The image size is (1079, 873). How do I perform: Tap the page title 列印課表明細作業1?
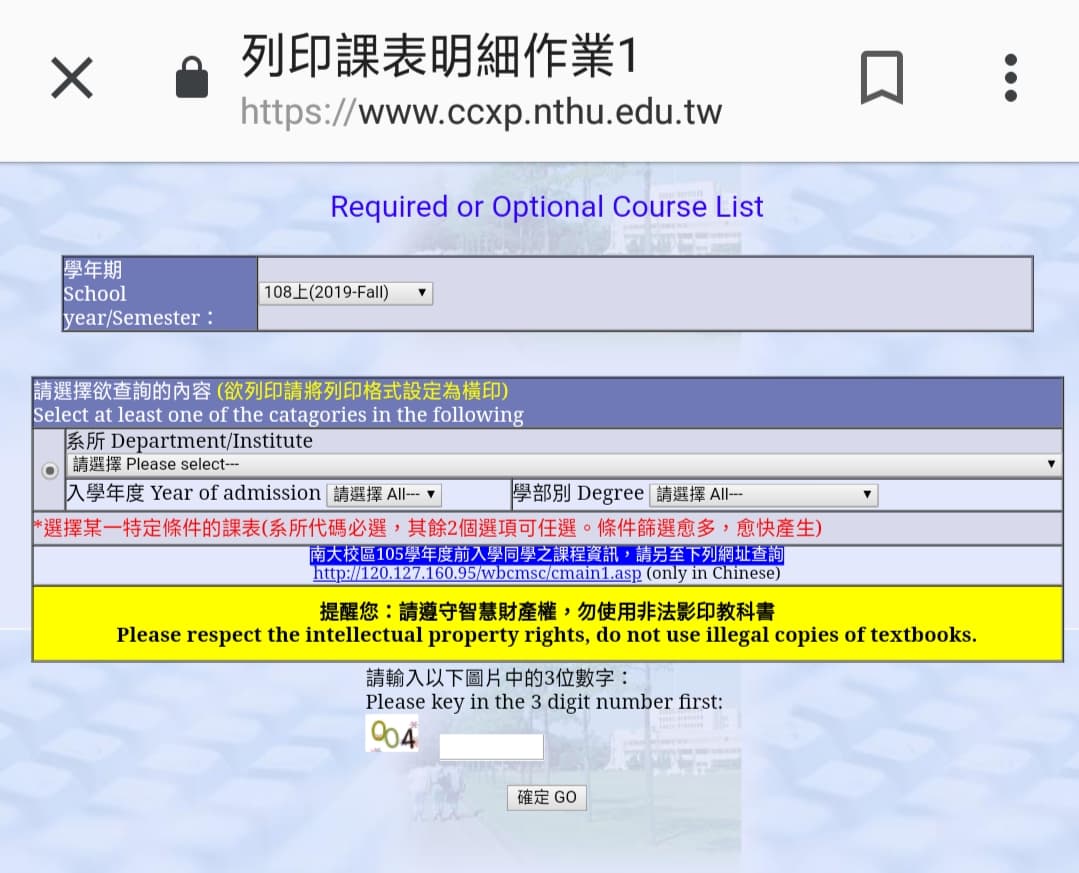click(439, 56)
